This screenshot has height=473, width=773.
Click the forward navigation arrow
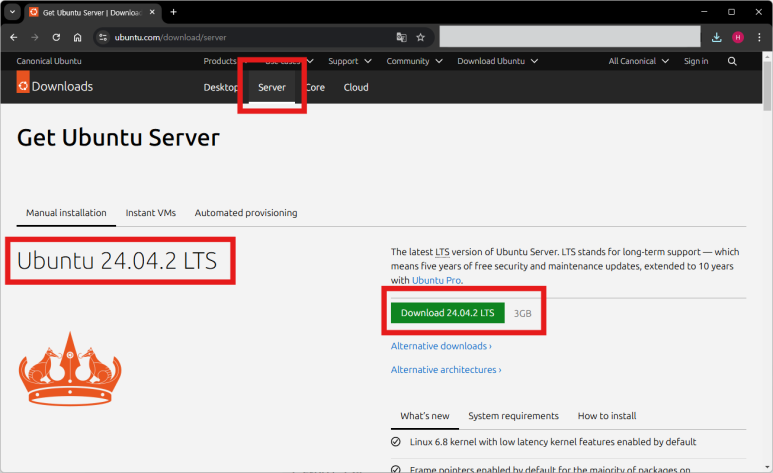(35, 37)
